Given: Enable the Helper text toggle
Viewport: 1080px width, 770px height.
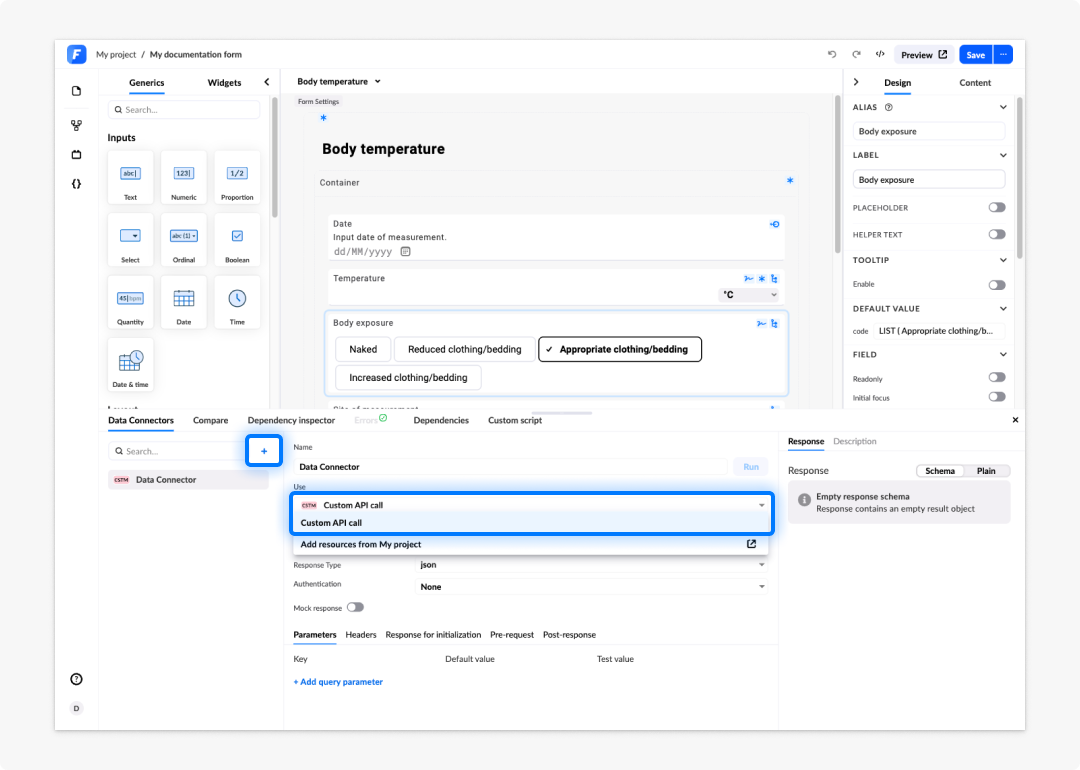Looking at the screenshot, I should (997, 234).
